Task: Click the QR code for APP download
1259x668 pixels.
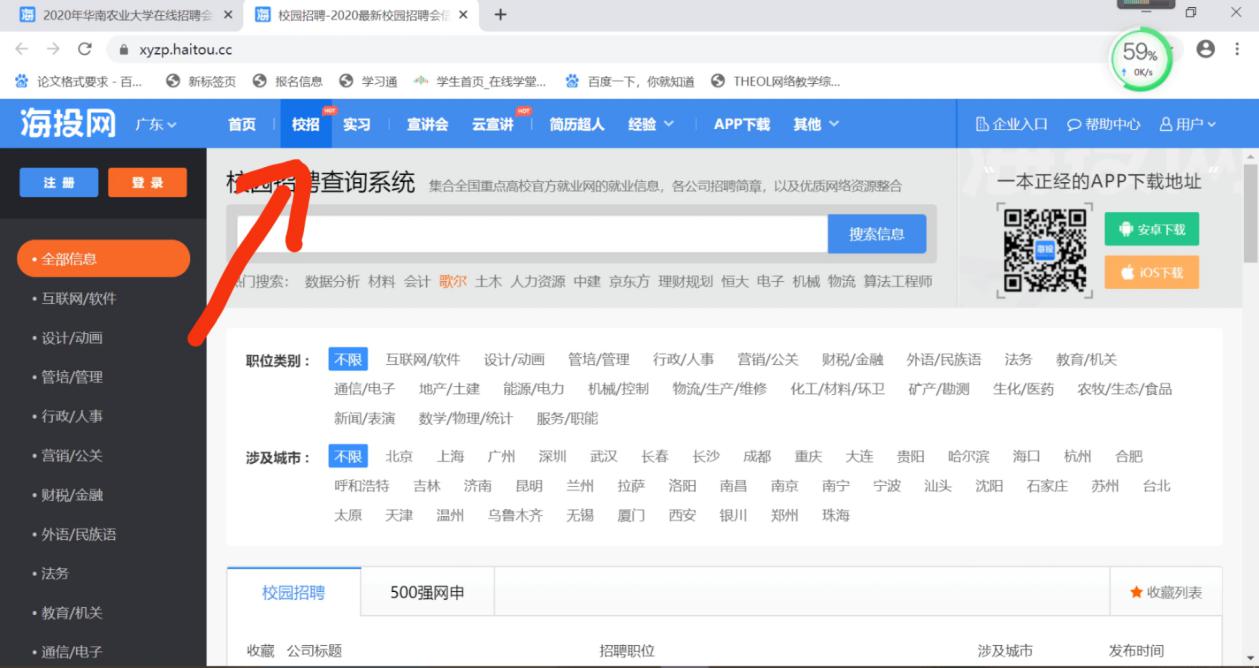Action: [1044, 249]
